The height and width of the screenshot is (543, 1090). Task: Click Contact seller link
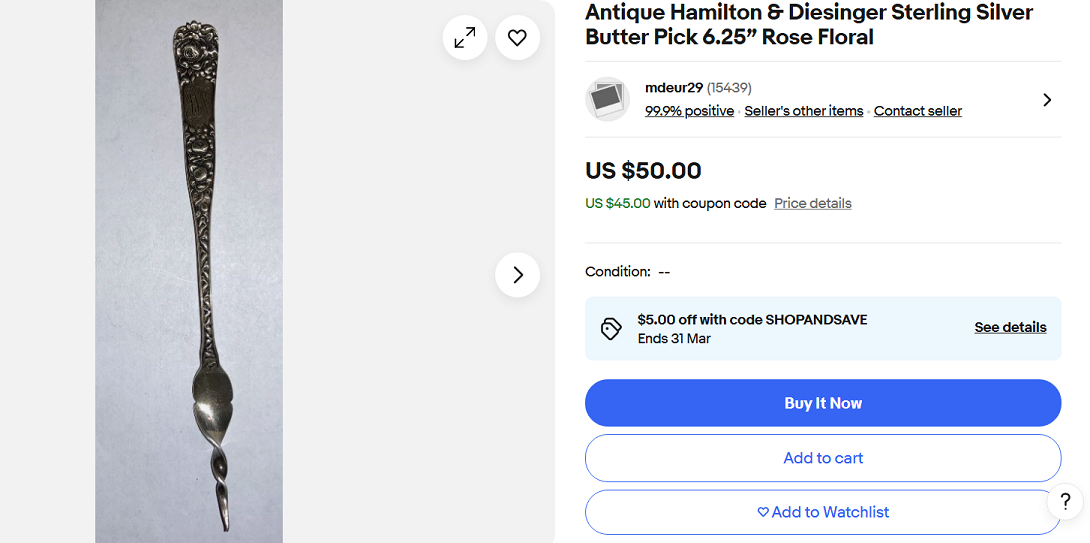click(x=918, y=111)
